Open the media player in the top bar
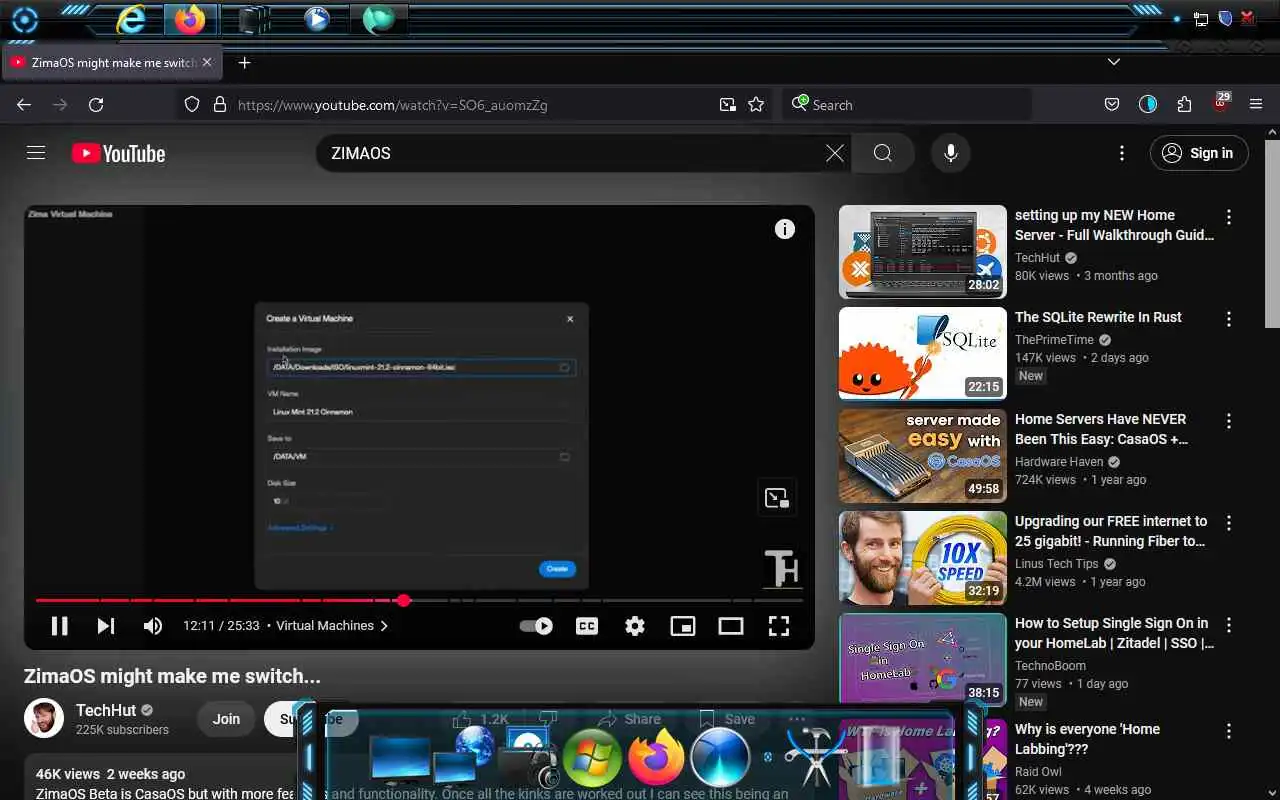Screen dimensions: 1280x800 pos(317,19)
